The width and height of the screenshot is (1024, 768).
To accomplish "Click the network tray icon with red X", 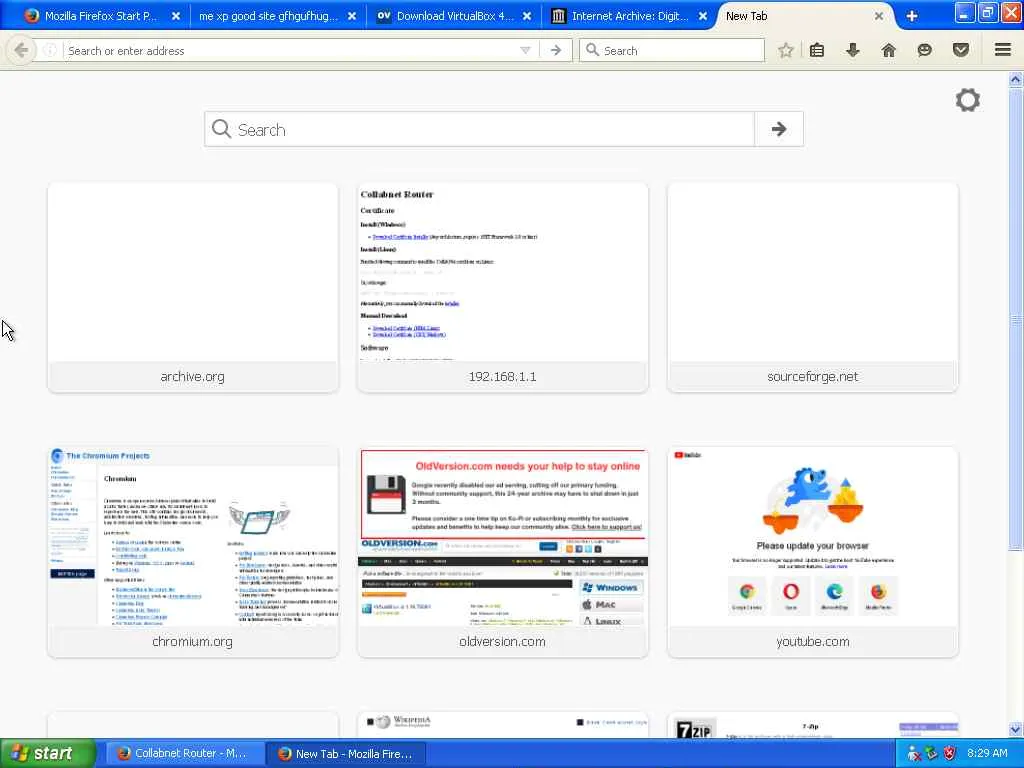I will pos(914,753).
